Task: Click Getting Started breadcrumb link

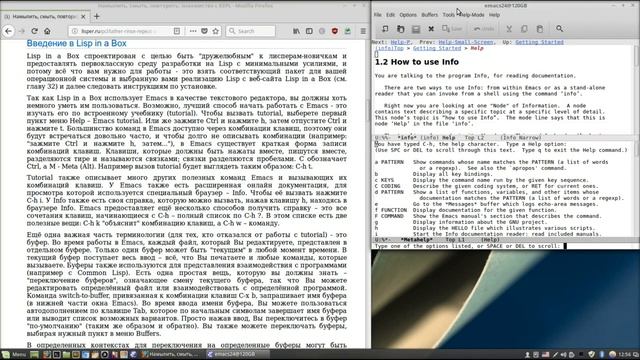Action: [437, 48]
